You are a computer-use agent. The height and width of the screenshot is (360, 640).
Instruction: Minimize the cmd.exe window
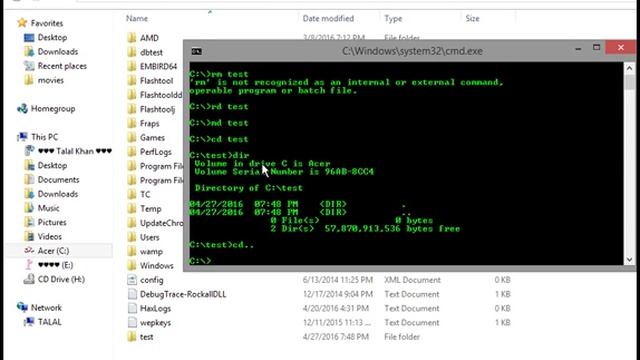click(578, 49)
